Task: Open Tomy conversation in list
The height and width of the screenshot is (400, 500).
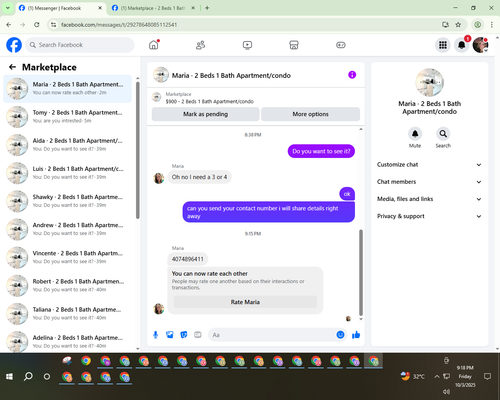Action: pos(67,117)
